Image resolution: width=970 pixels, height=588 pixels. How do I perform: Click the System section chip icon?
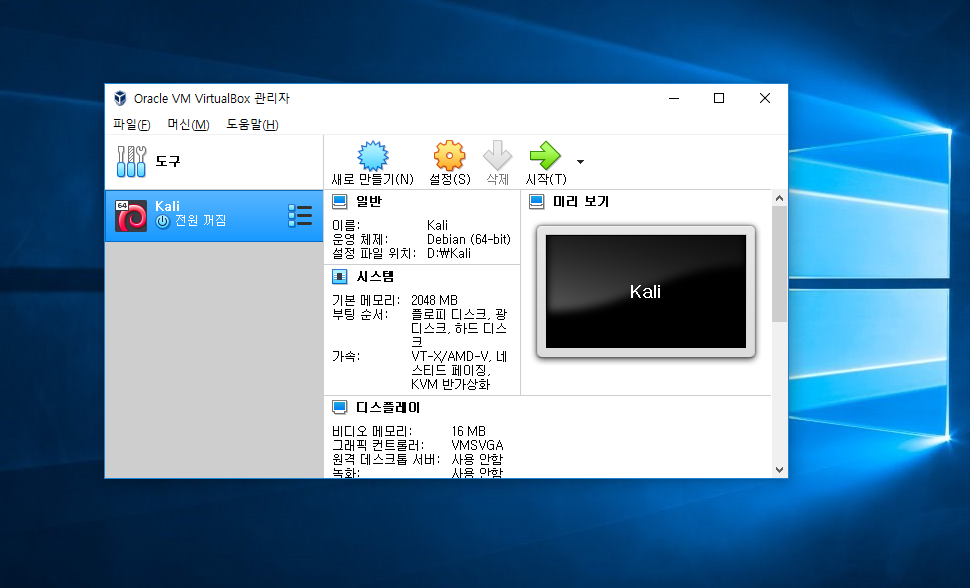pos(340,276)
